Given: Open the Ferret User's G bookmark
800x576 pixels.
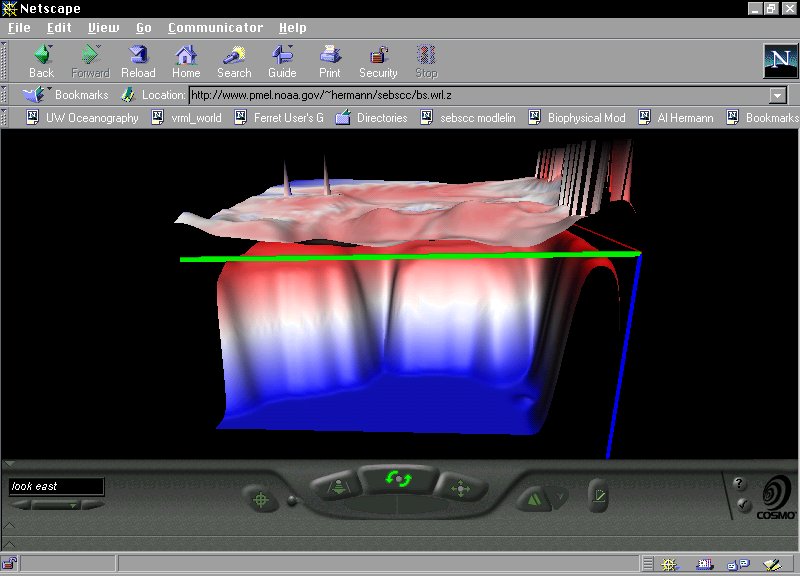Looking at the screenshot, I should [279, 118].
